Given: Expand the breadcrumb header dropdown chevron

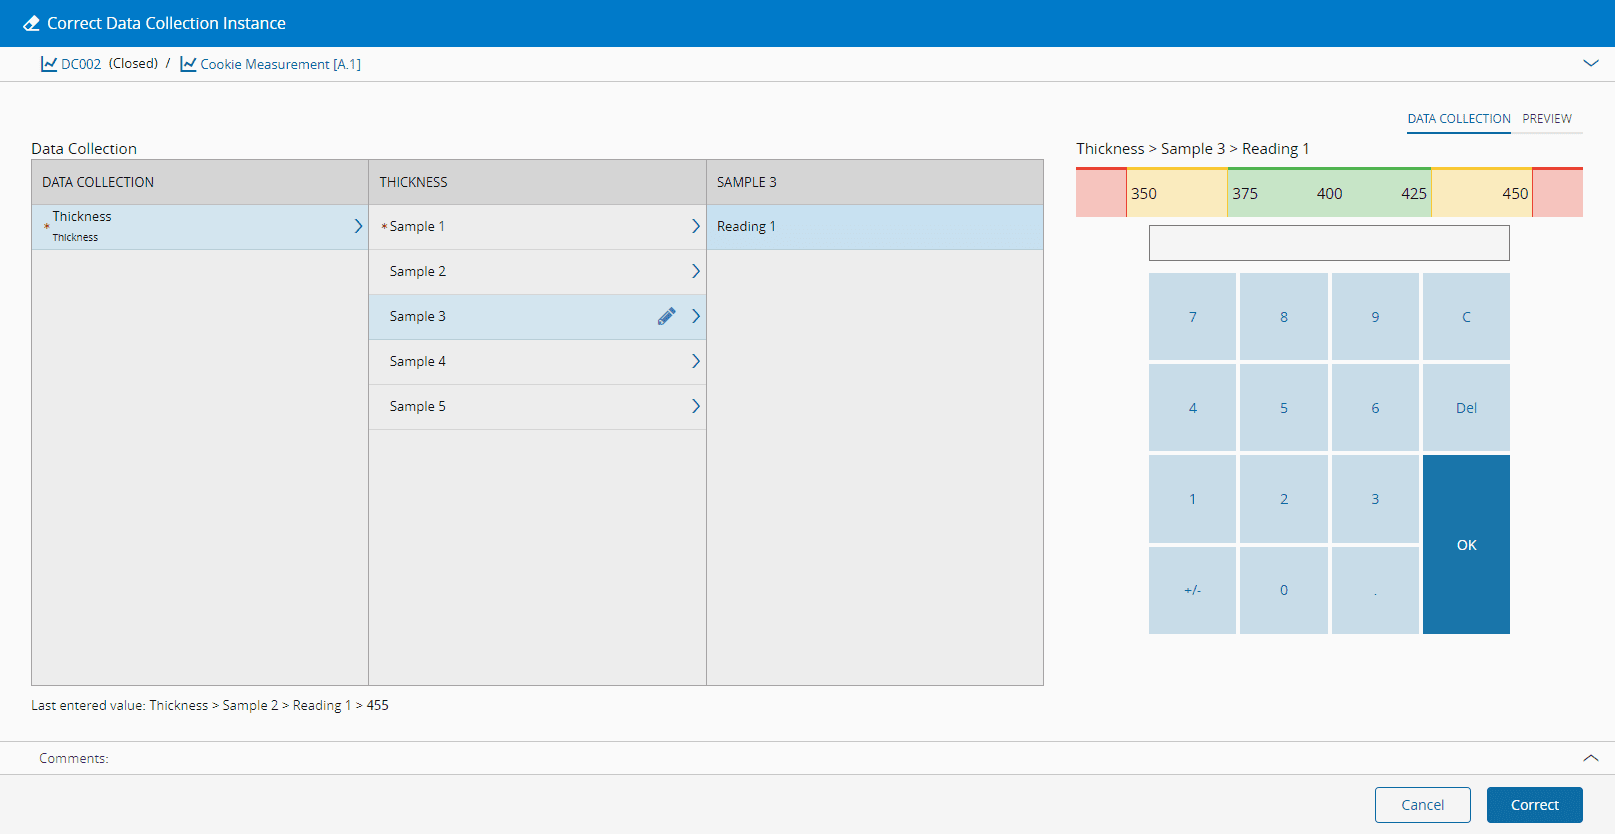Looking at the screenshot, I should 1590,63.
